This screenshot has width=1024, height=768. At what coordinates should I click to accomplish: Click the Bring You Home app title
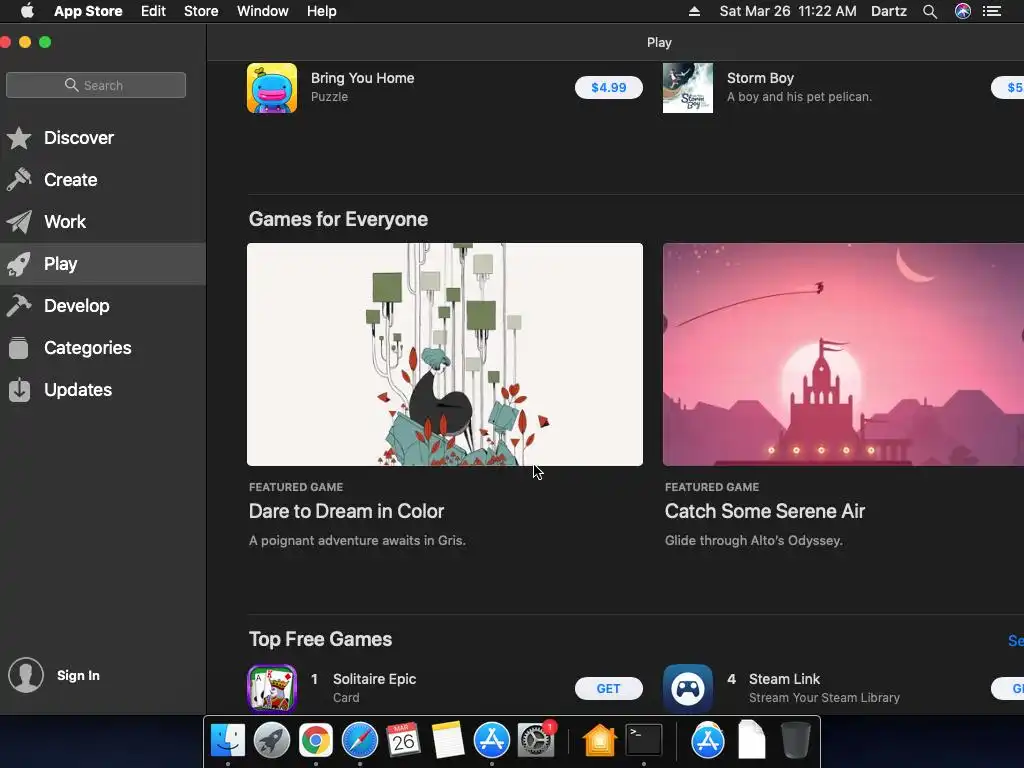pos(362,78)
